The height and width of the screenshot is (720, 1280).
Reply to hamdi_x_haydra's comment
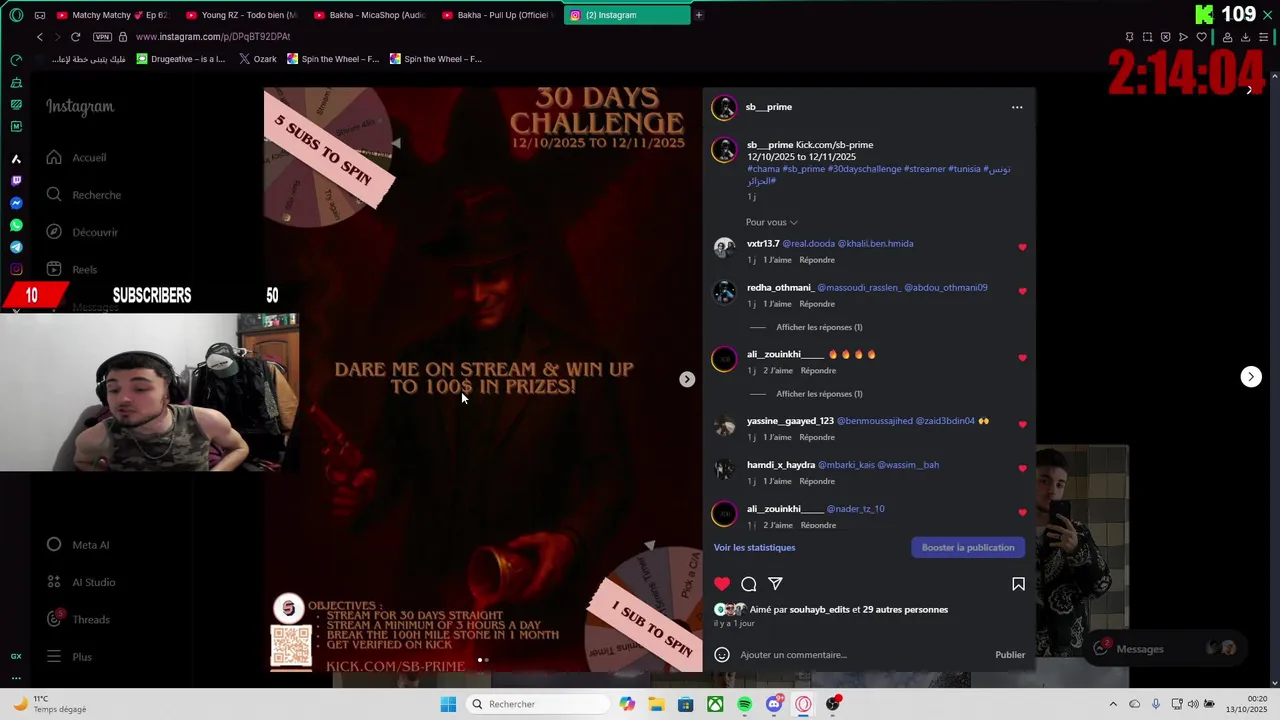pyautogui.click(x=816, y=481)
